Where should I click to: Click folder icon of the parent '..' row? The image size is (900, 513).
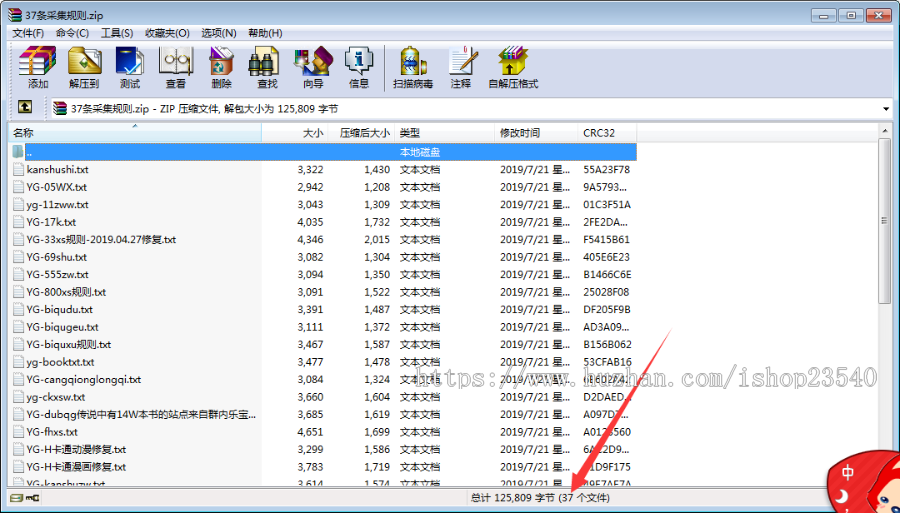(18, 152)
